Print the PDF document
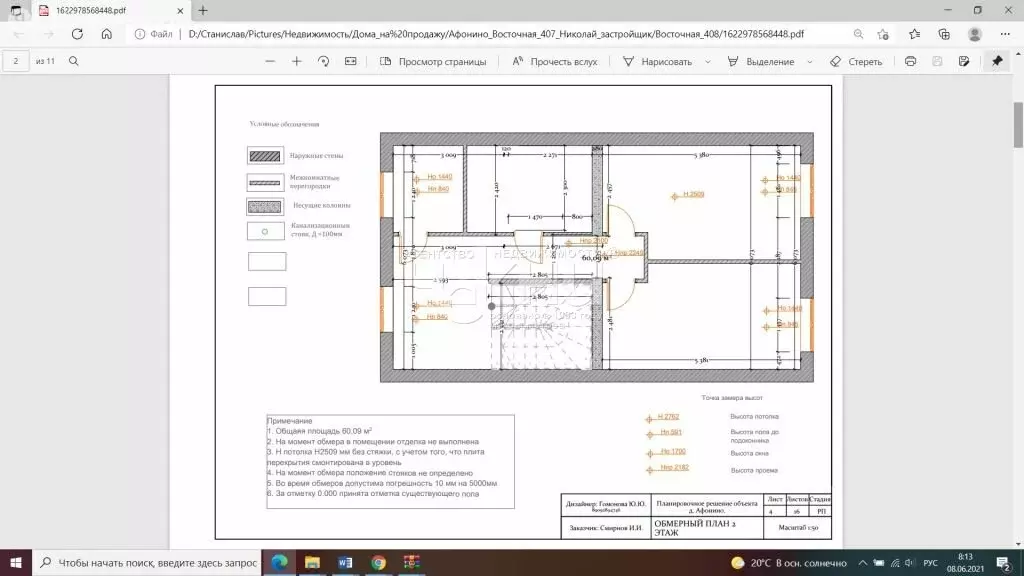The image size is (1024, 576). (x=910, y=61)
